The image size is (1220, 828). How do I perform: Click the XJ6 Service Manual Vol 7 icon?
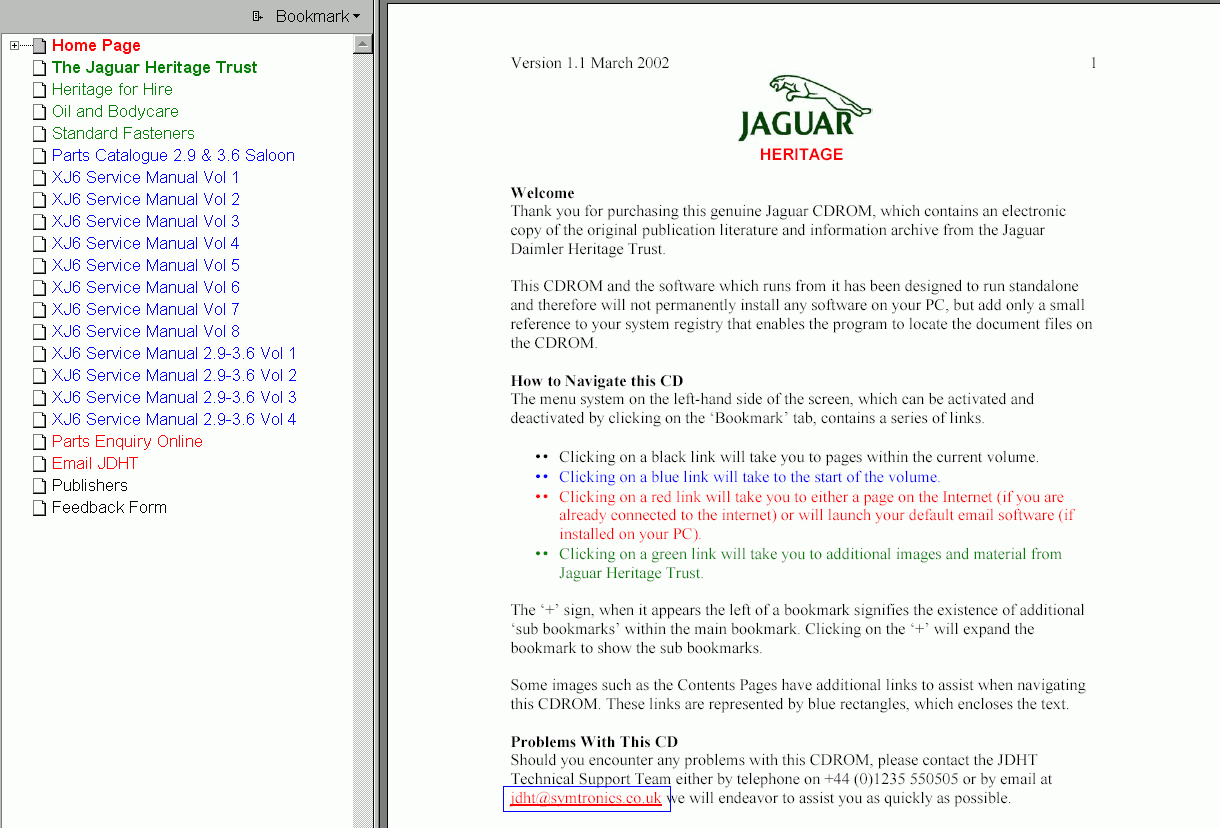tap(39, 309)
